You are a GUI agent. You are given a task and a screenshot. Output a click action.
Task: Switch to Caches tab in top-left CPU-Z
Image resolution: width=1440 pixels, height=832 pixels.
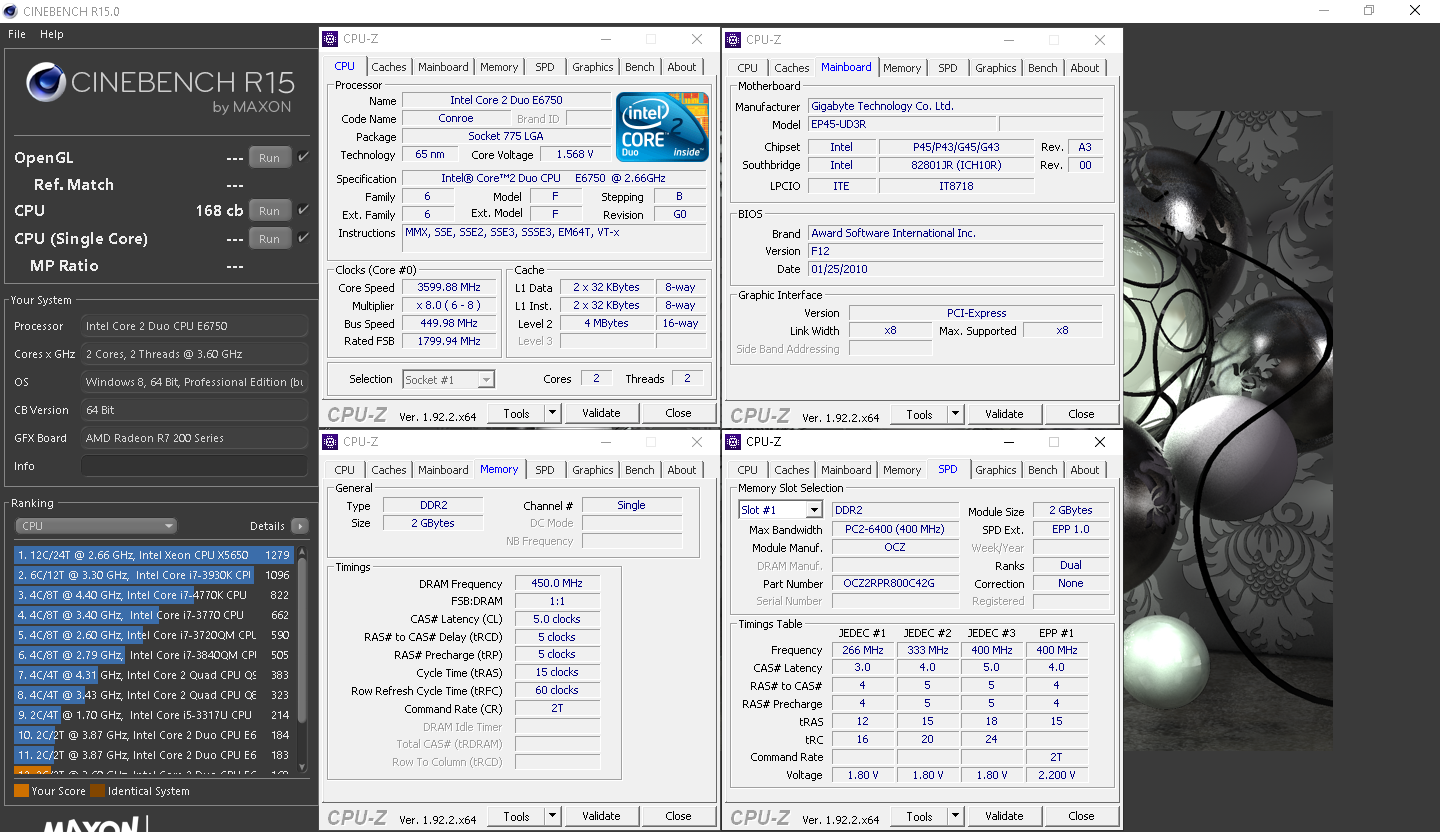pyautogui.click(x=389, y=67)
